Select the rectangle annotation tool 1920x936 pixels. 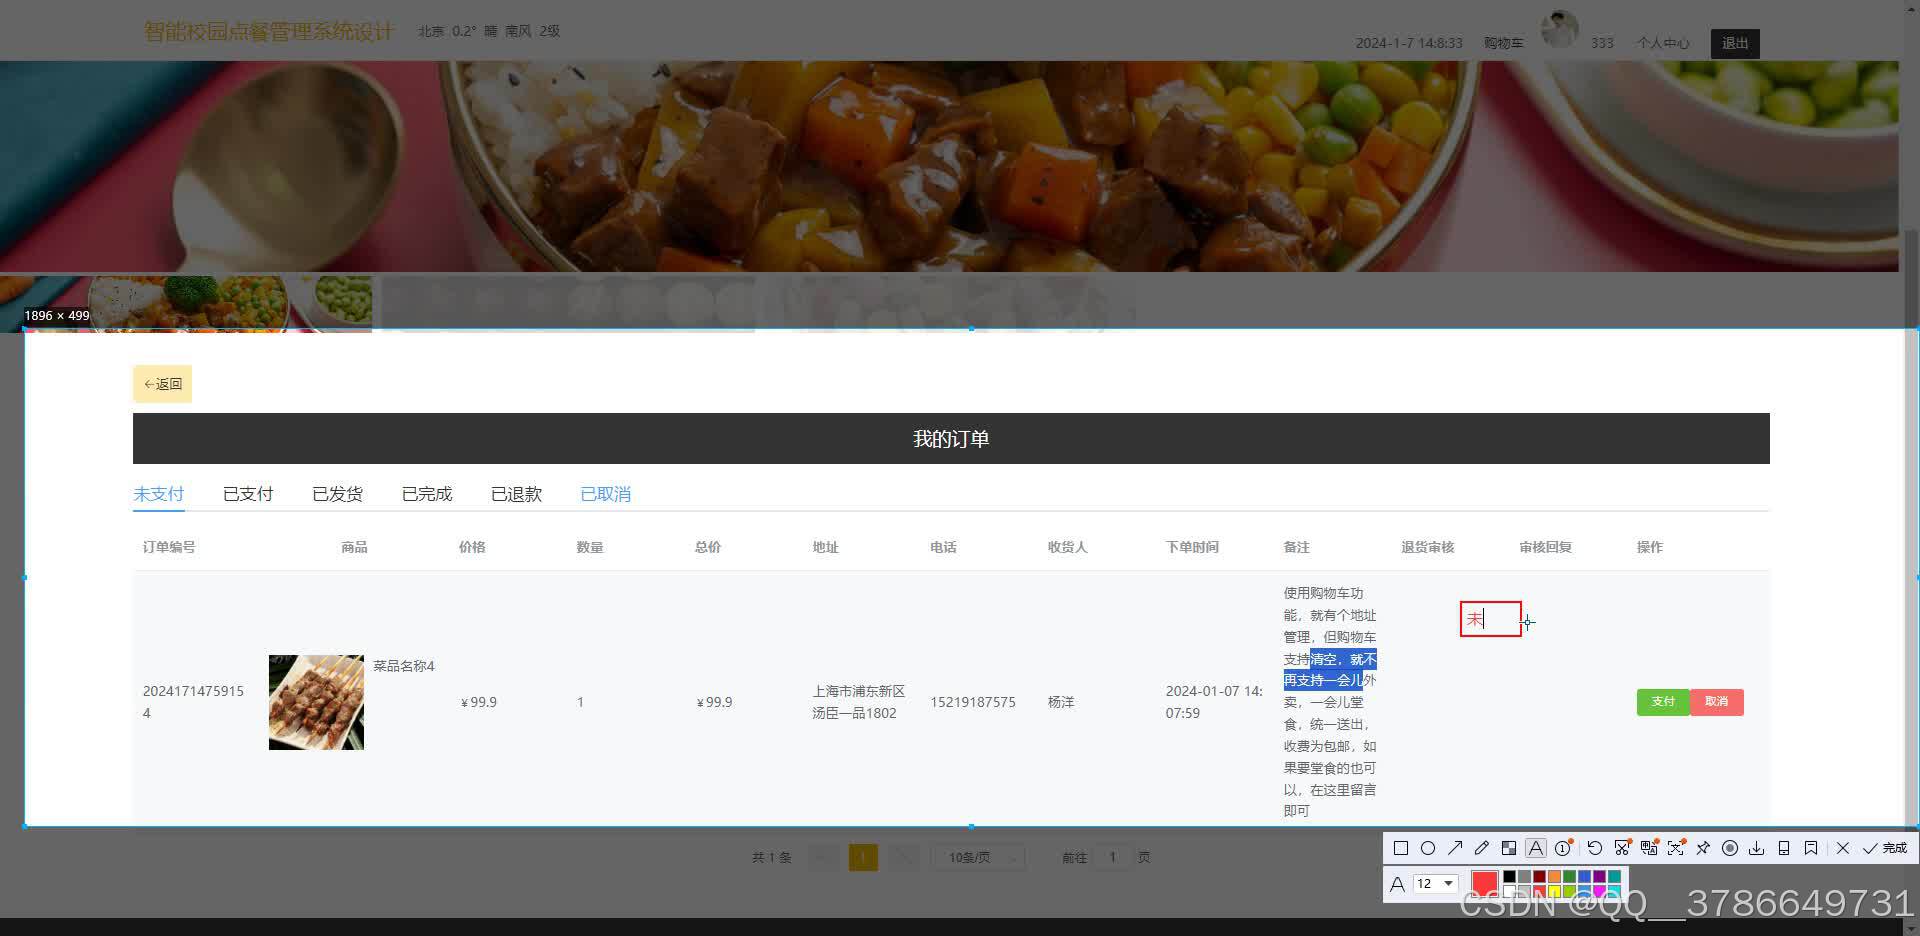click(1402, 848)
